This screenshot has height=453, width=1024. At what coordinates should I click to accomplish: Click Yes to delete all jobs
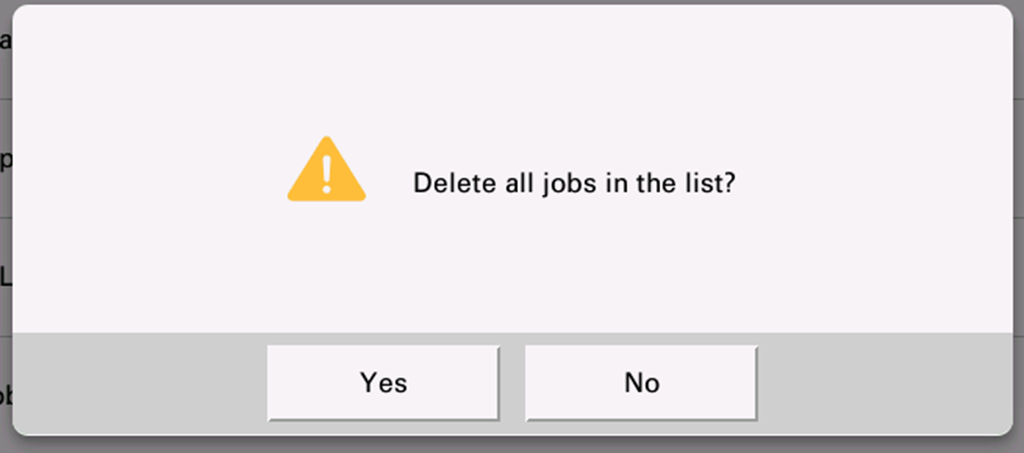coord(383,383)
